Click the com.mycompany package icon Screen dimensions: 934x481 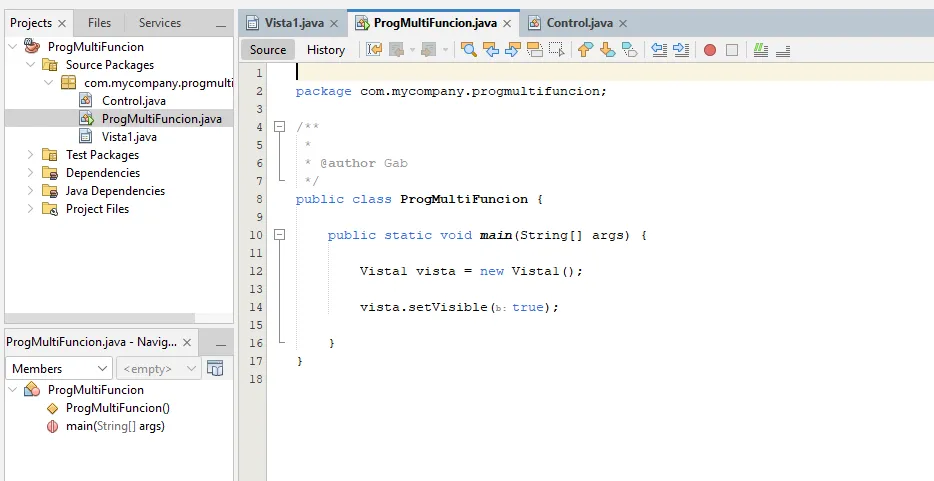(69, 83)
